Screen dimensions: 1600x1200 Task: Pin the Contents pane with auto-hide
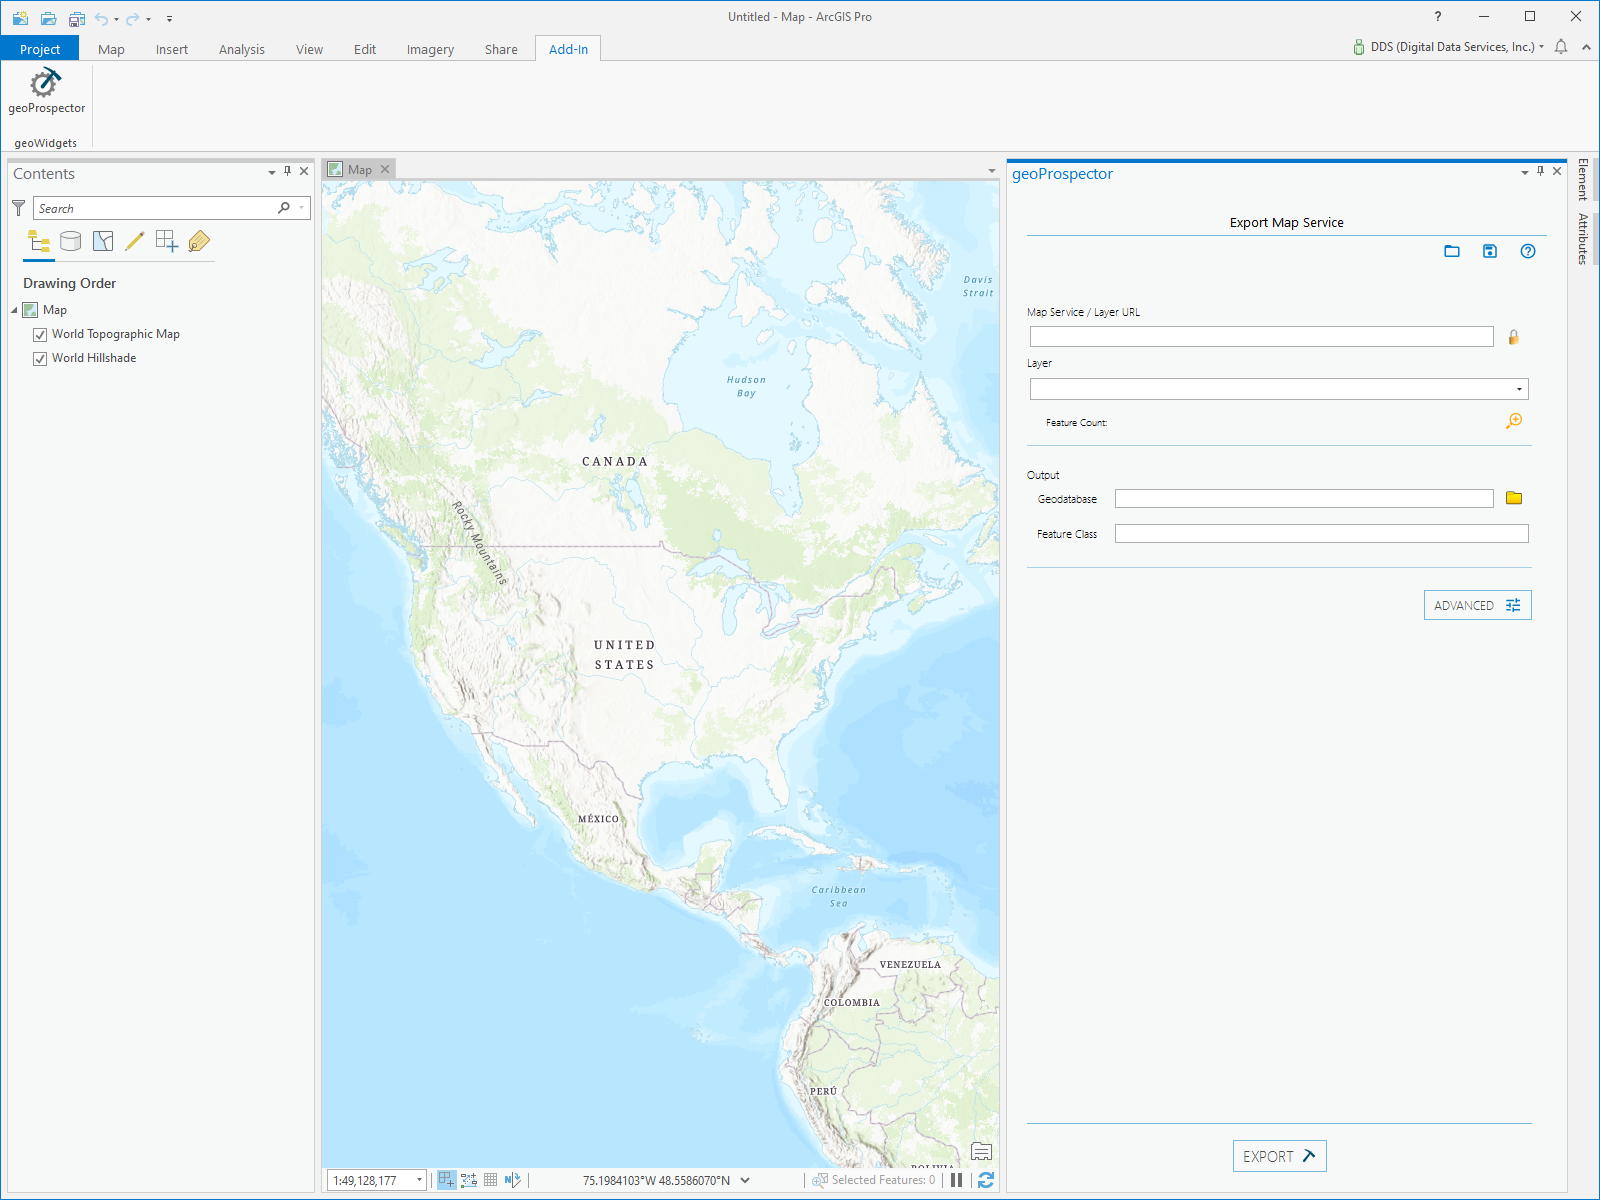[x=288, y=172]
